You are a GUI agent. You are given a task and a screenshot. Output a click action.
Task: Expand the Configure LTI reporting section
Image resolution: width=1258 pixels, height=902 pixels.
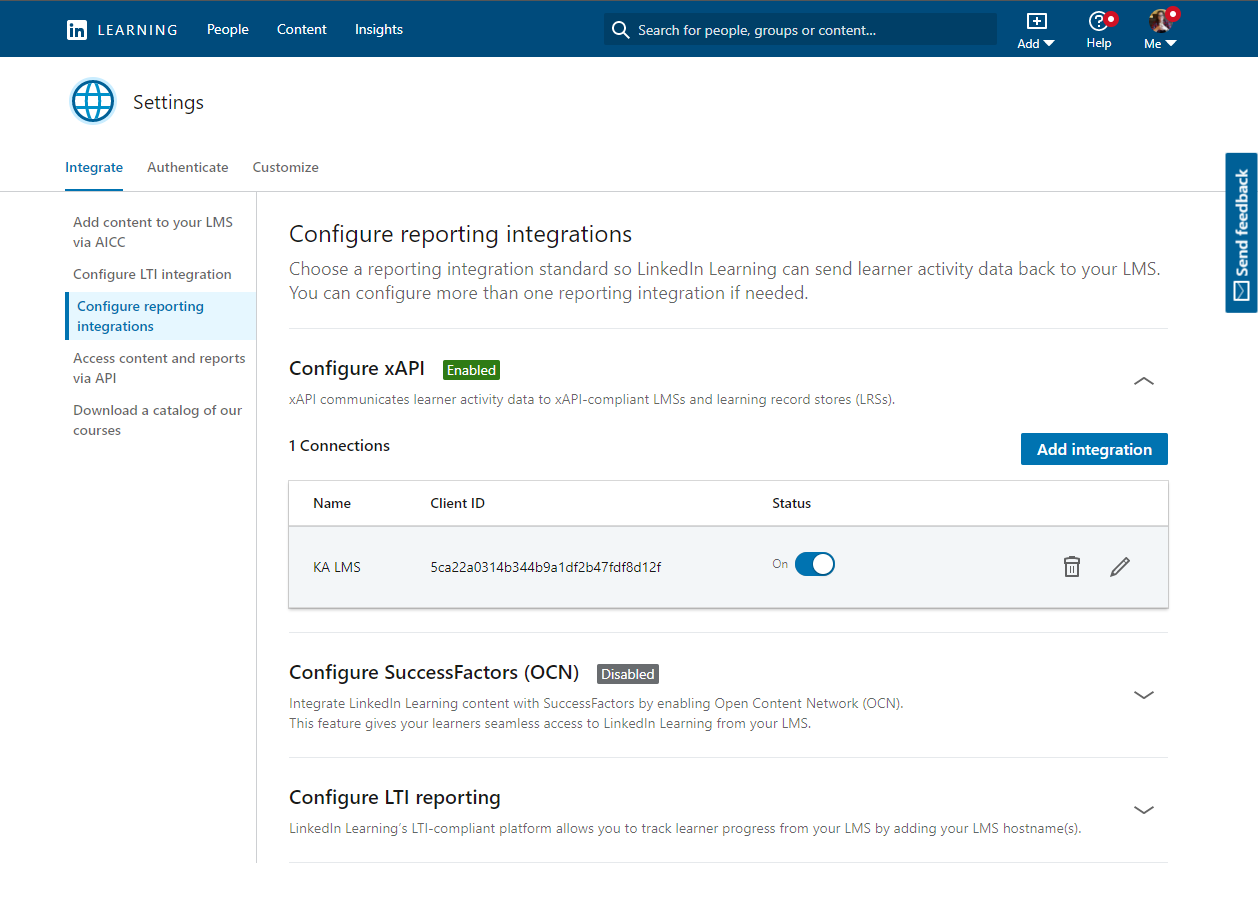(1143, 809)
